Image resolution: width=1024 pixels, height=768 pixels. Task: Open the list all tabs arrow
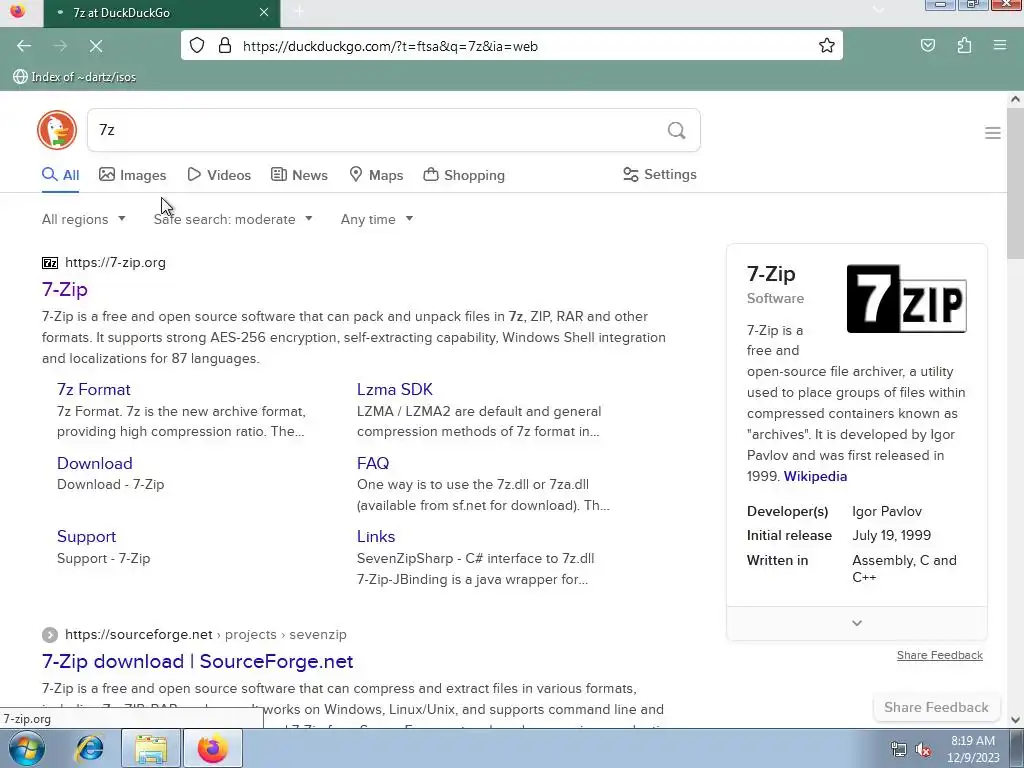coord(878,10)
